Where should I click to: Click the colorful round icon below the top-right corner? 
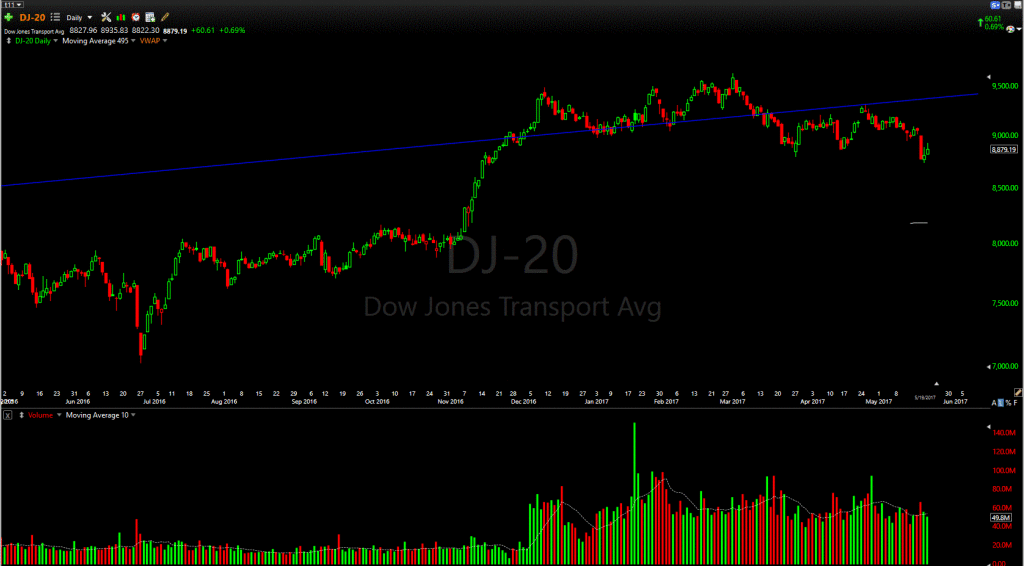point(1011,29)
